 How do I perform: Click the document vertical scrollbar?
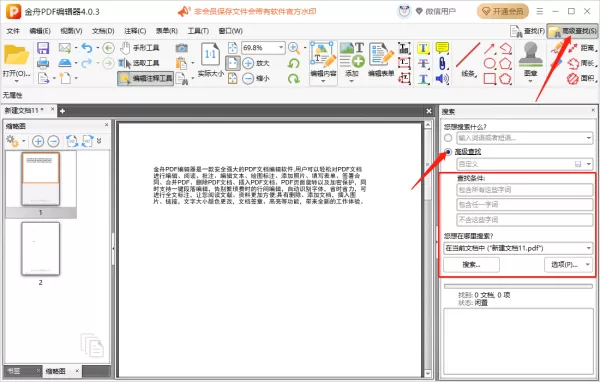[428, 249]
